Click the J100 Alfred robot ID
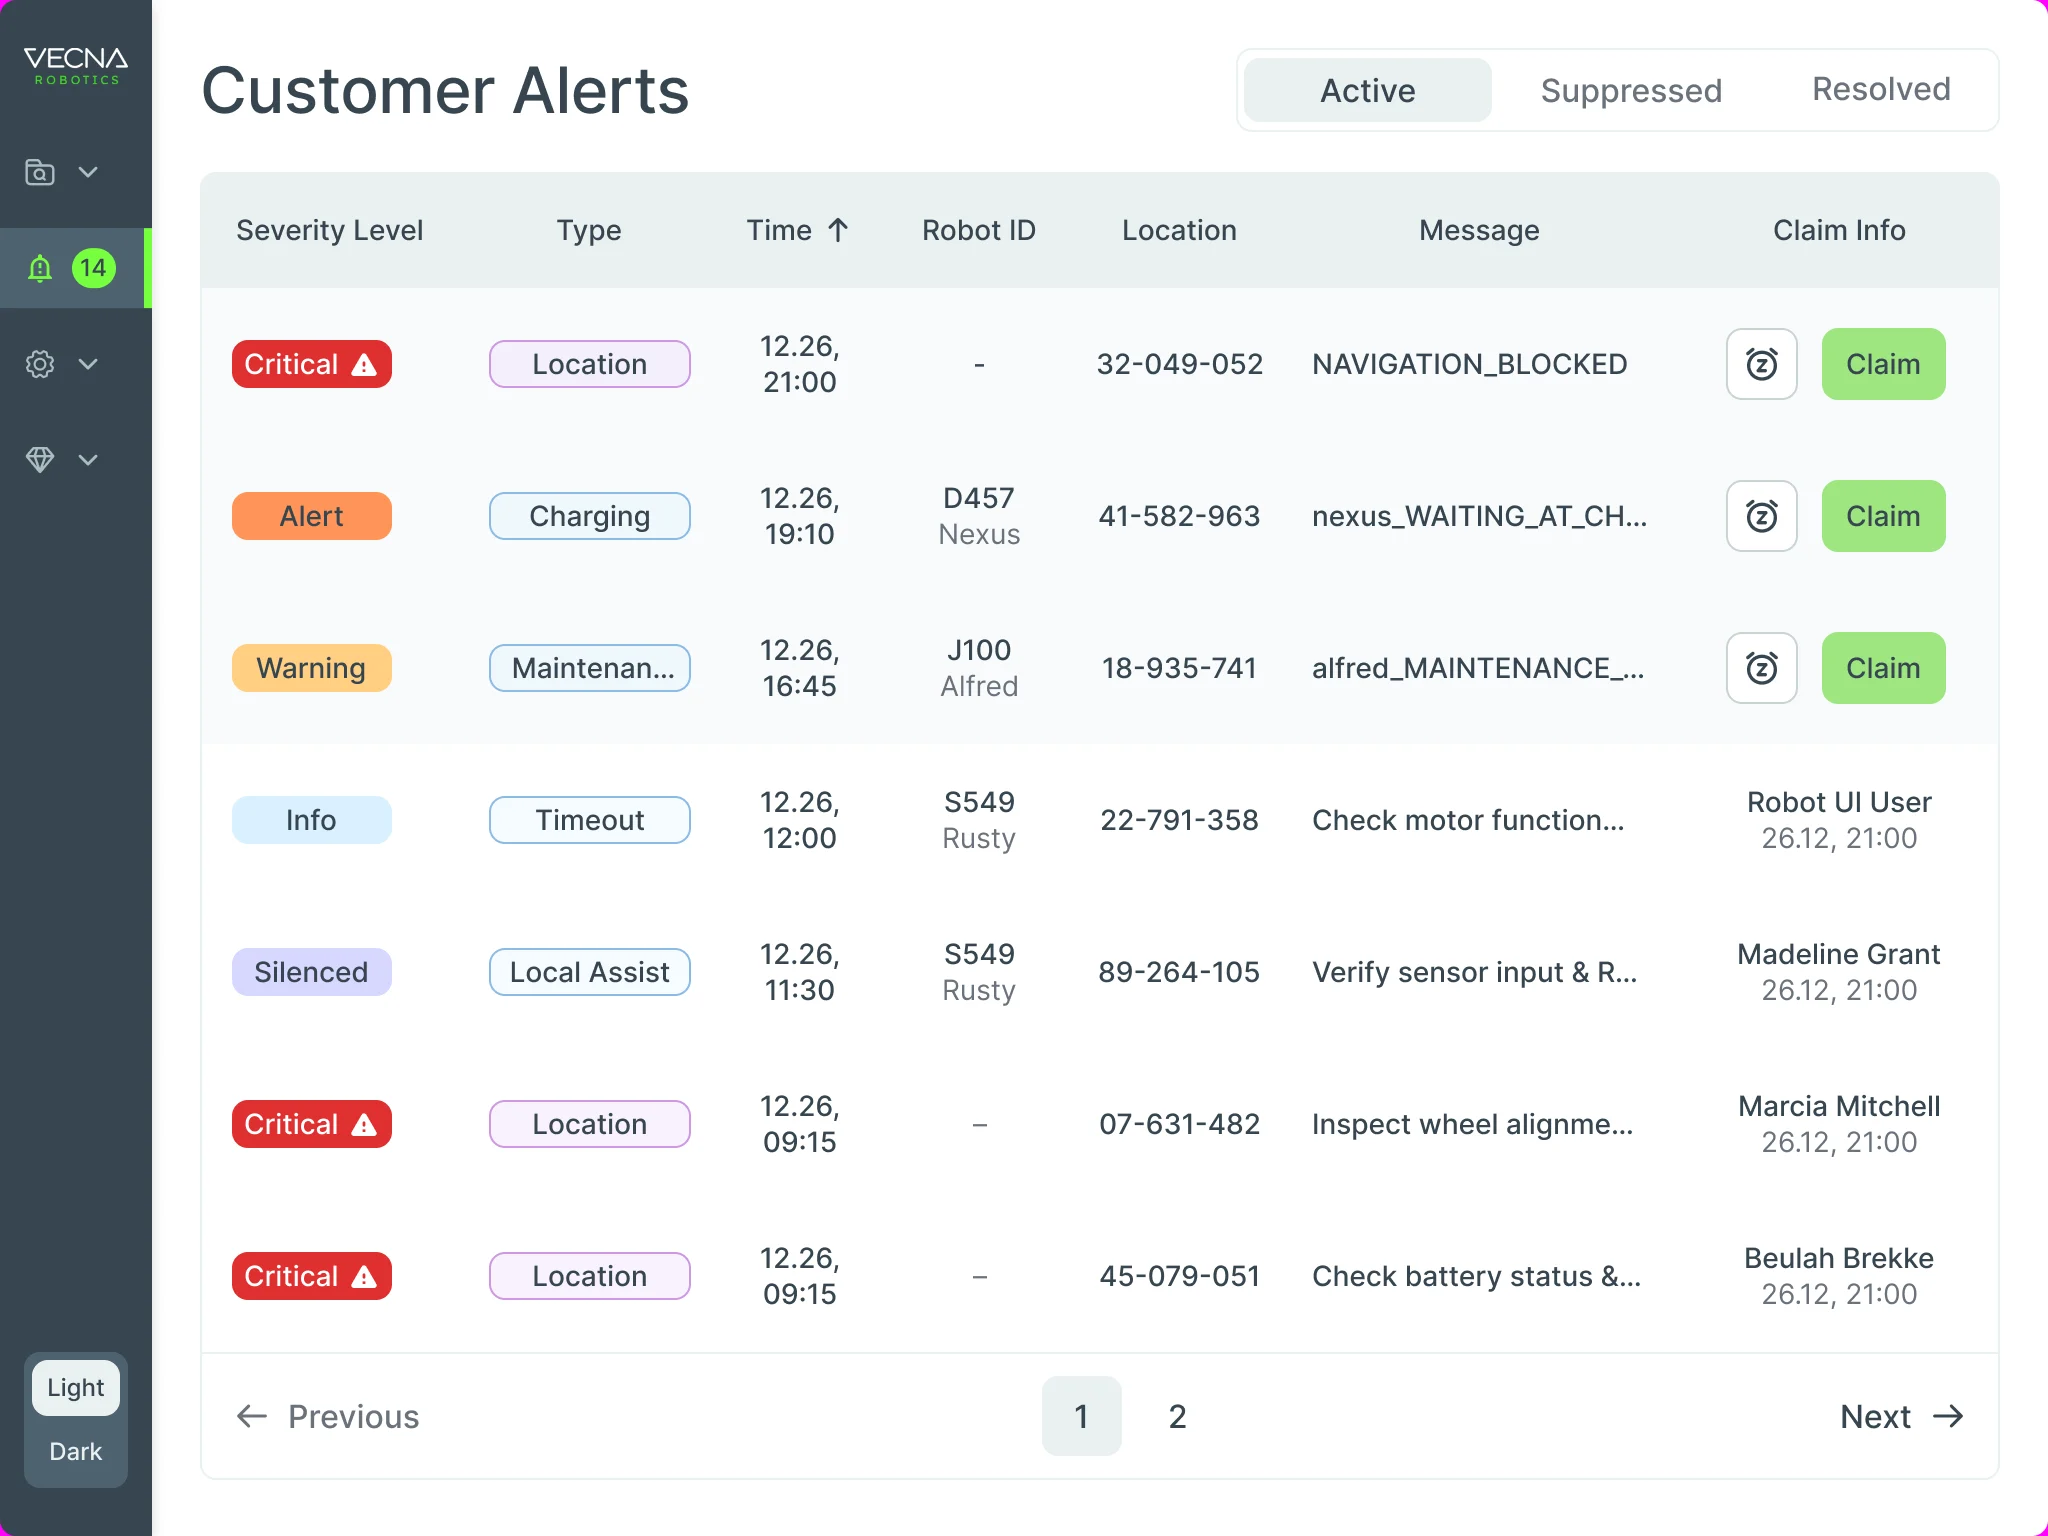Viewport: 2048px width, 1536px height. 979,668
